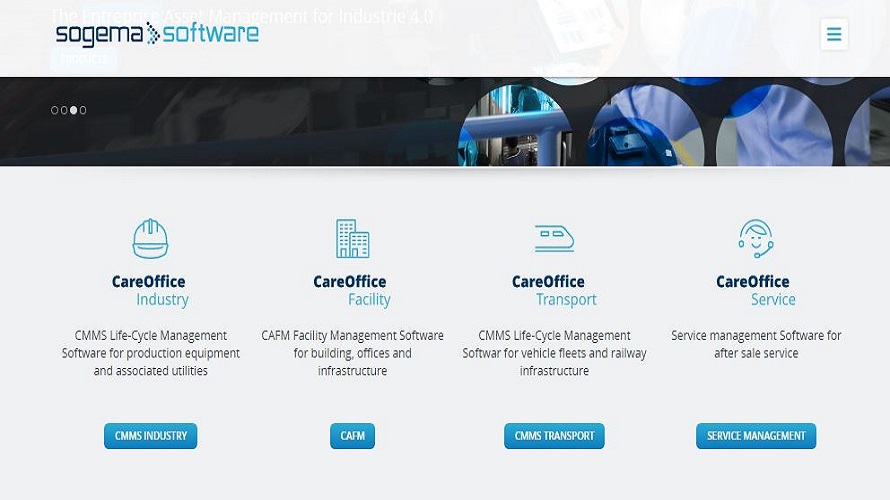Click the CareOffice Service heading

(x=755, y=291)
